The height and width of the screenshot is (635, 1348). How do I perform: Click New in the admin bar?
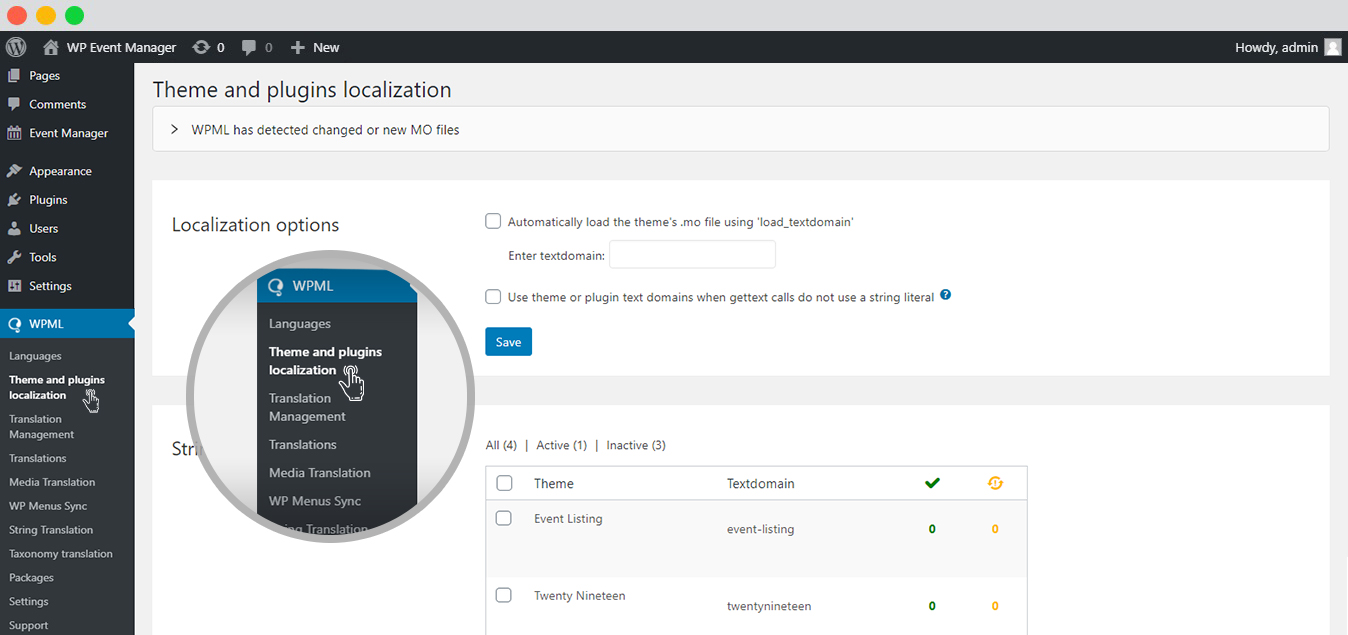tap(326, 47)
